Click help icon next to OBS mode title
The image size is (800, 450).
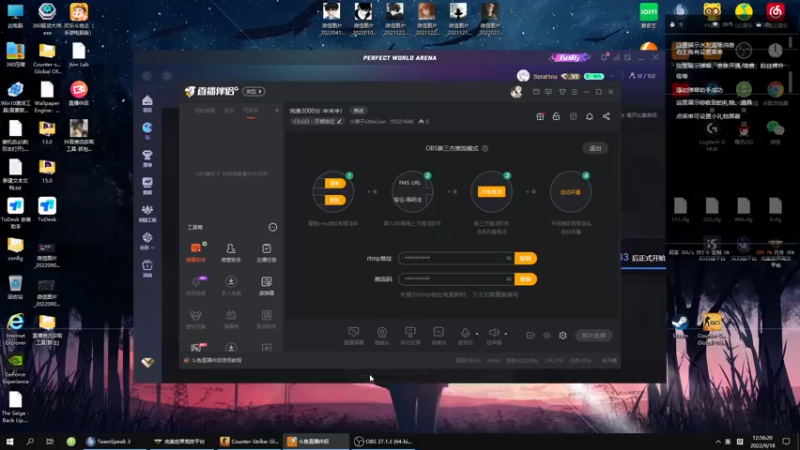[485, 148]
